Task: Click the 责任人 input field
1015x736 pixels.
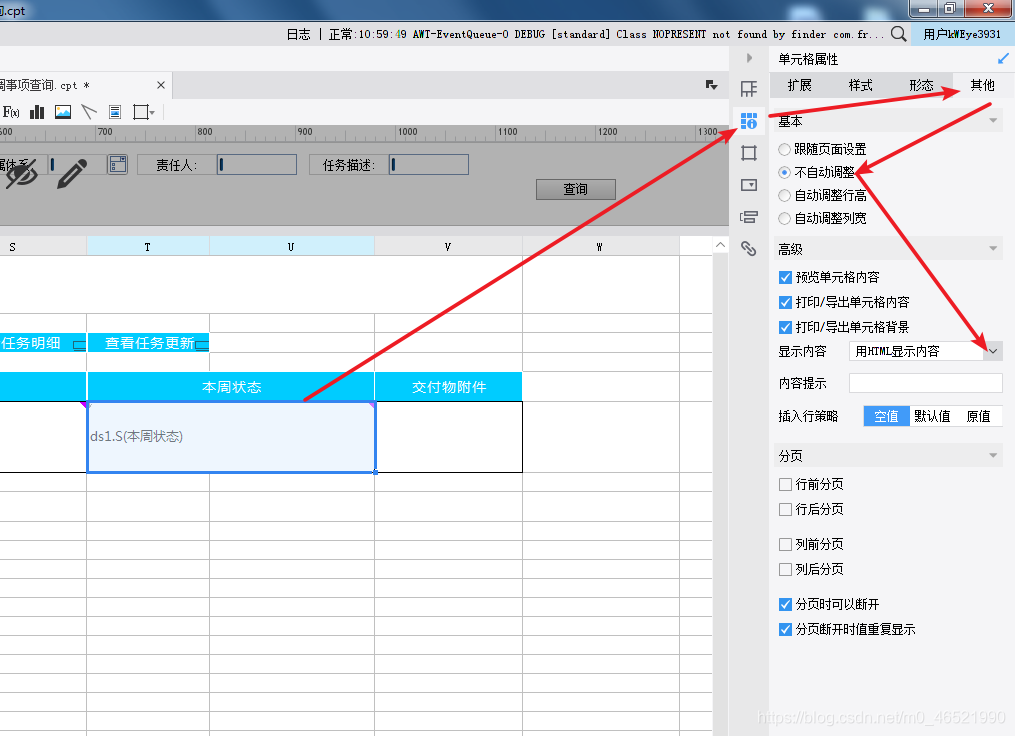Action: tap(257, 164)
